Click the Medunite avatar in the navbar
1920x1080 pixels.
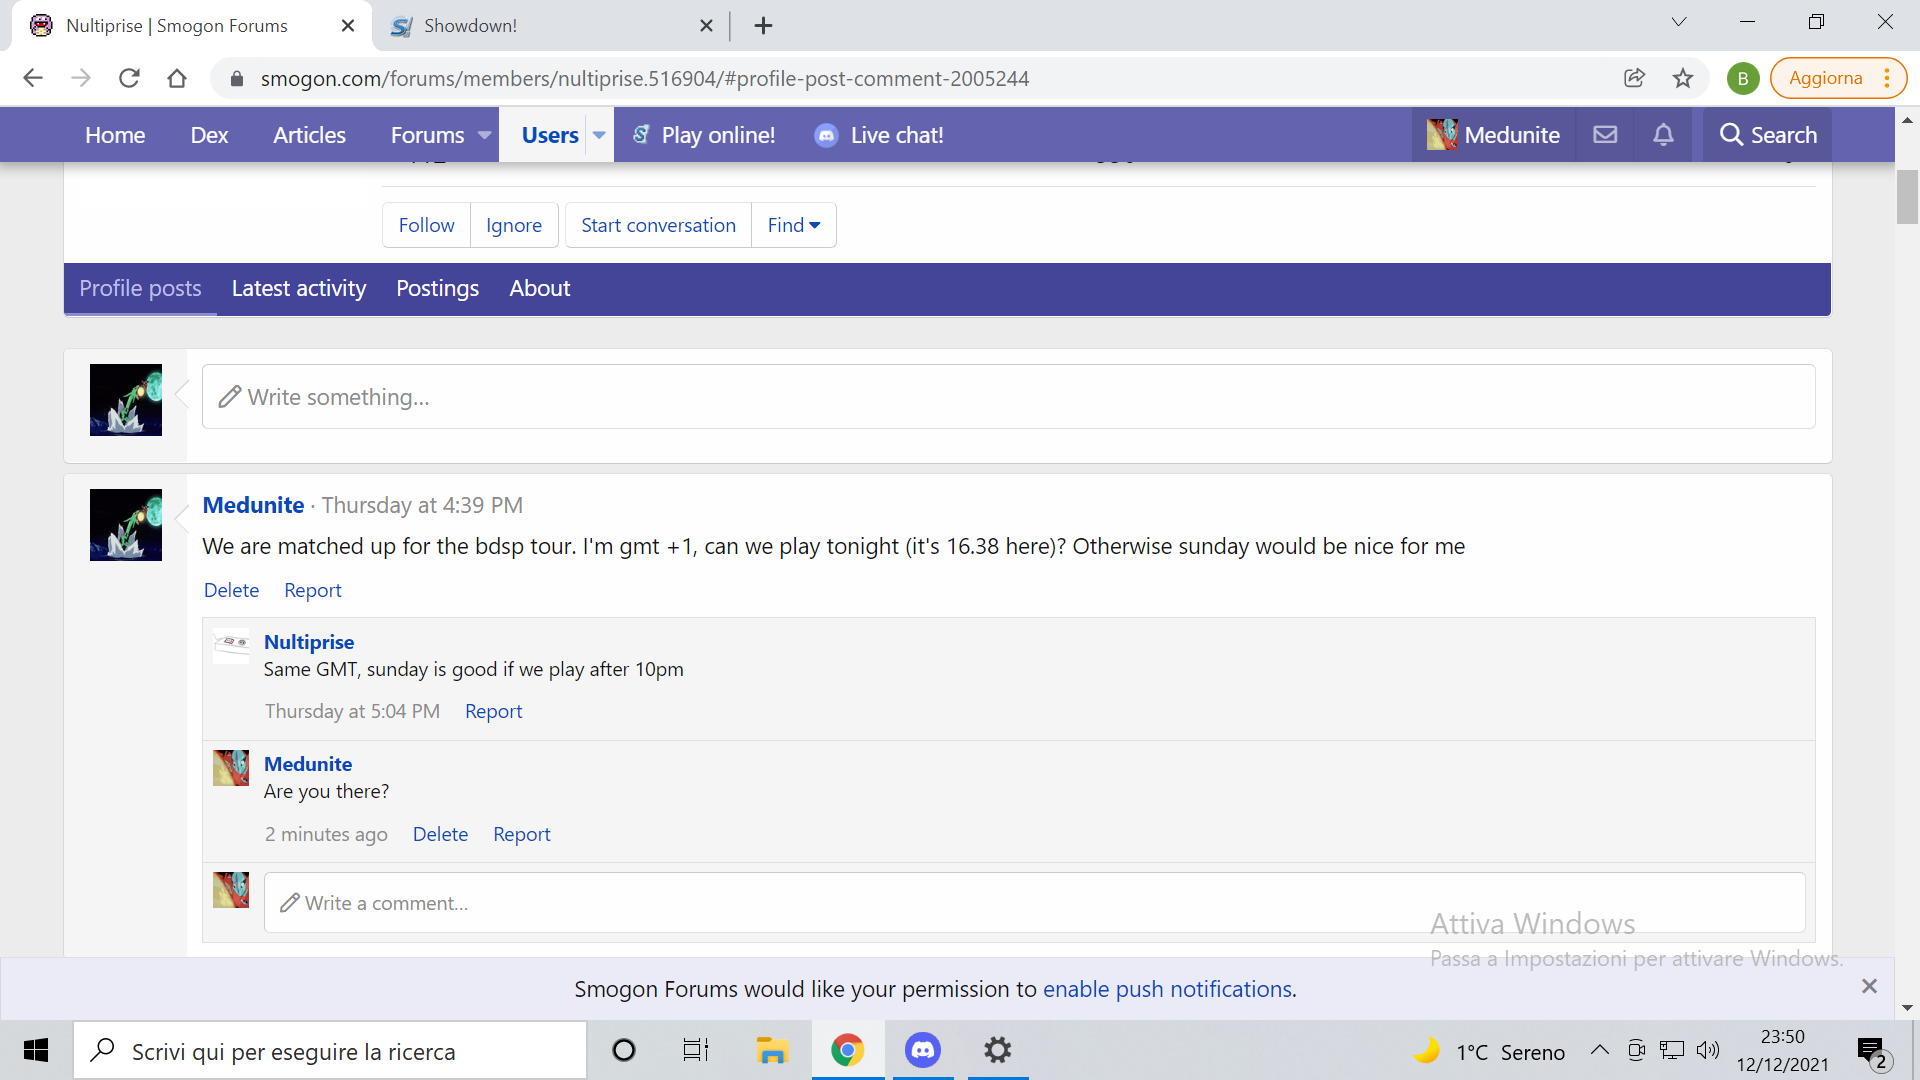1442,134
